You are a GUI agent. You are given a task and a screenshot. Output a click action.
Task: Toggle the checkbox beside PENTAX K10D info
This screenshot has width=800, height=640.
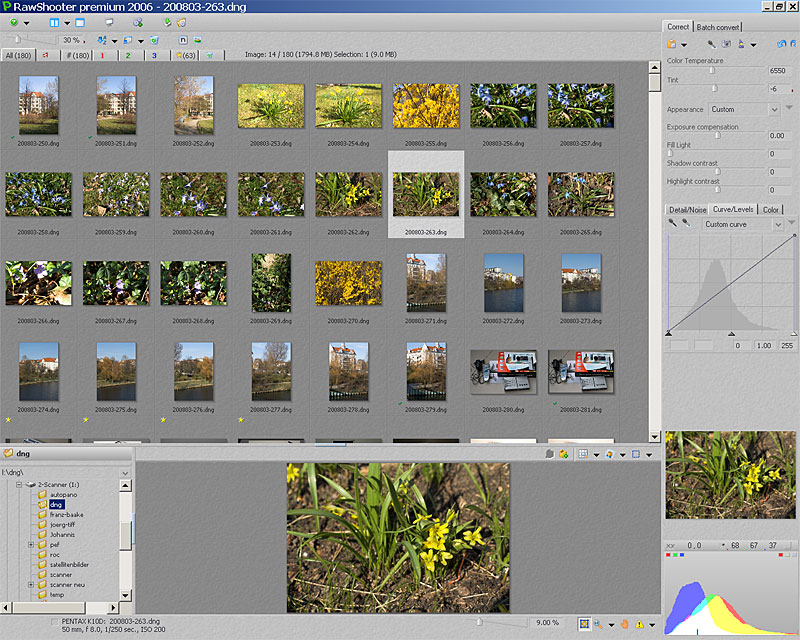click(x=55, y=622)
